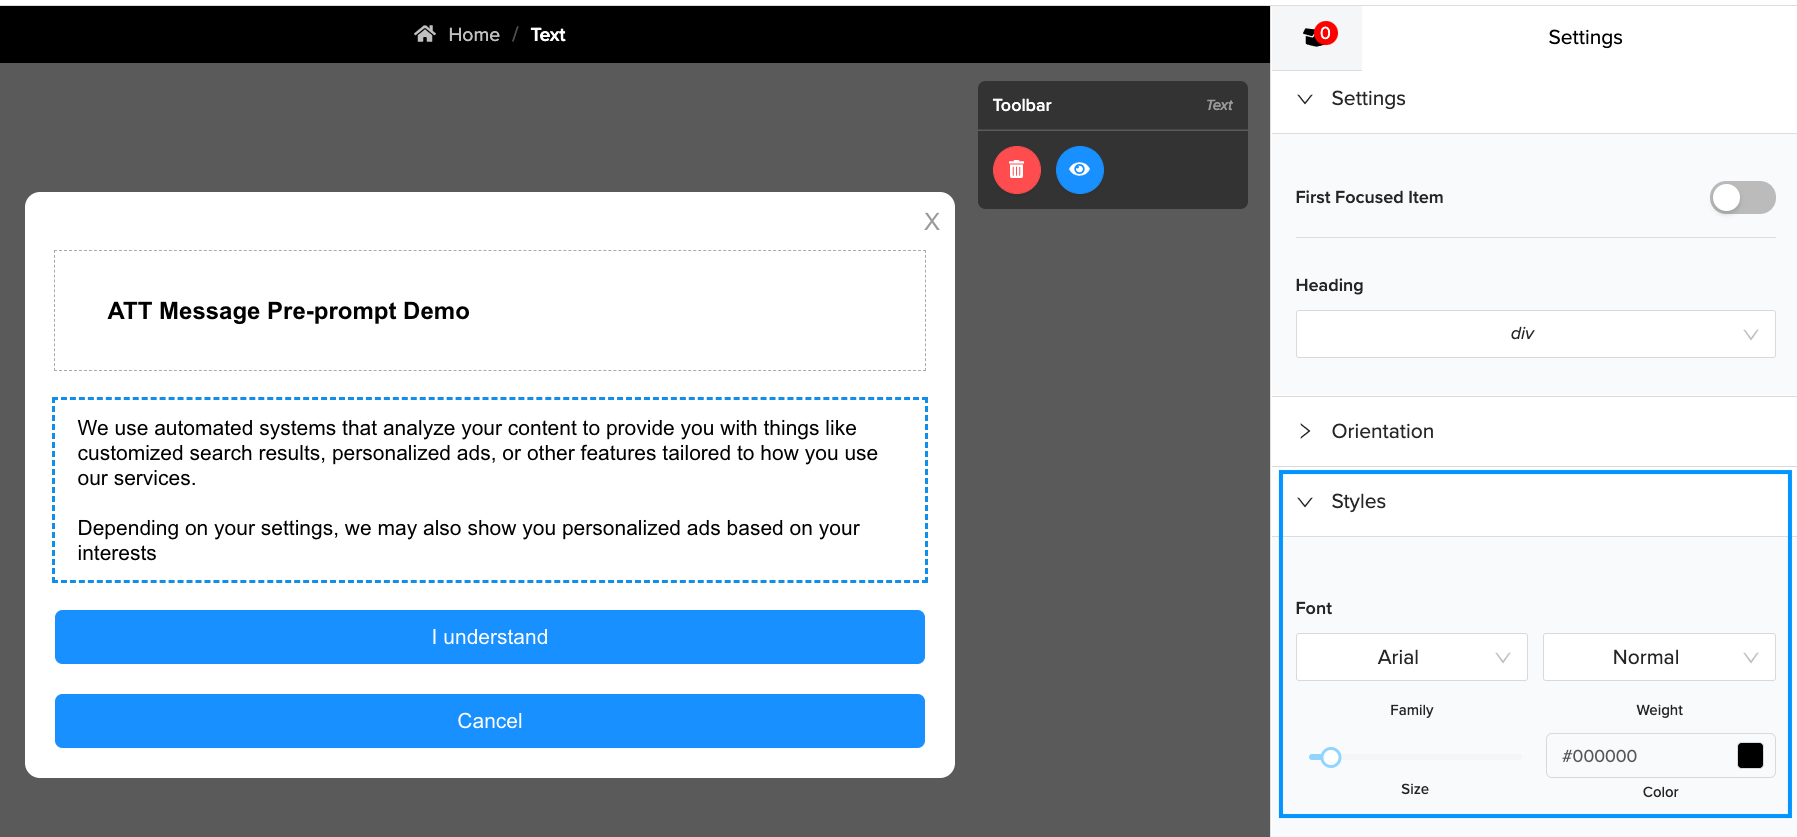Select the ATT Message Pre-prompt Demo heading
The image size is (1797, 837).
tap(289, 311)
